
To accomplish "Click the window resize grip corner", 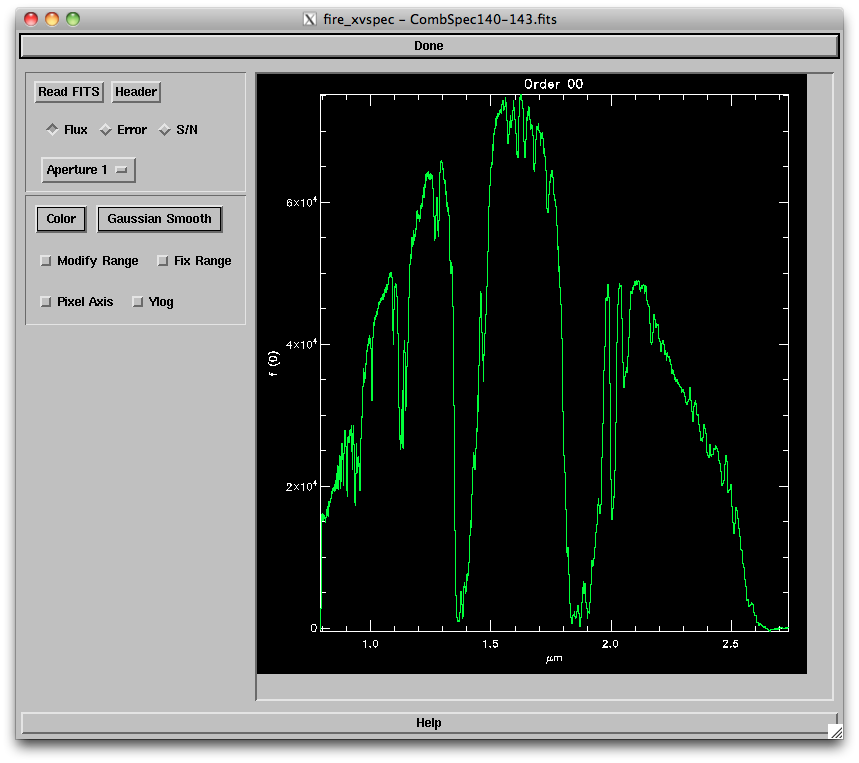I will click(x=835, y=732).
